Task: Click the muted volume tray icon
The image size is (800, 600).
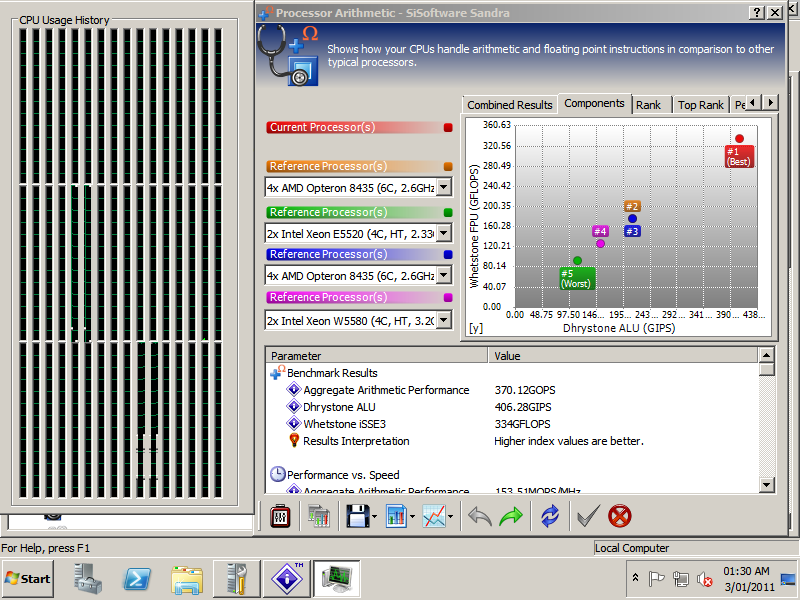Action: [705, 579]
